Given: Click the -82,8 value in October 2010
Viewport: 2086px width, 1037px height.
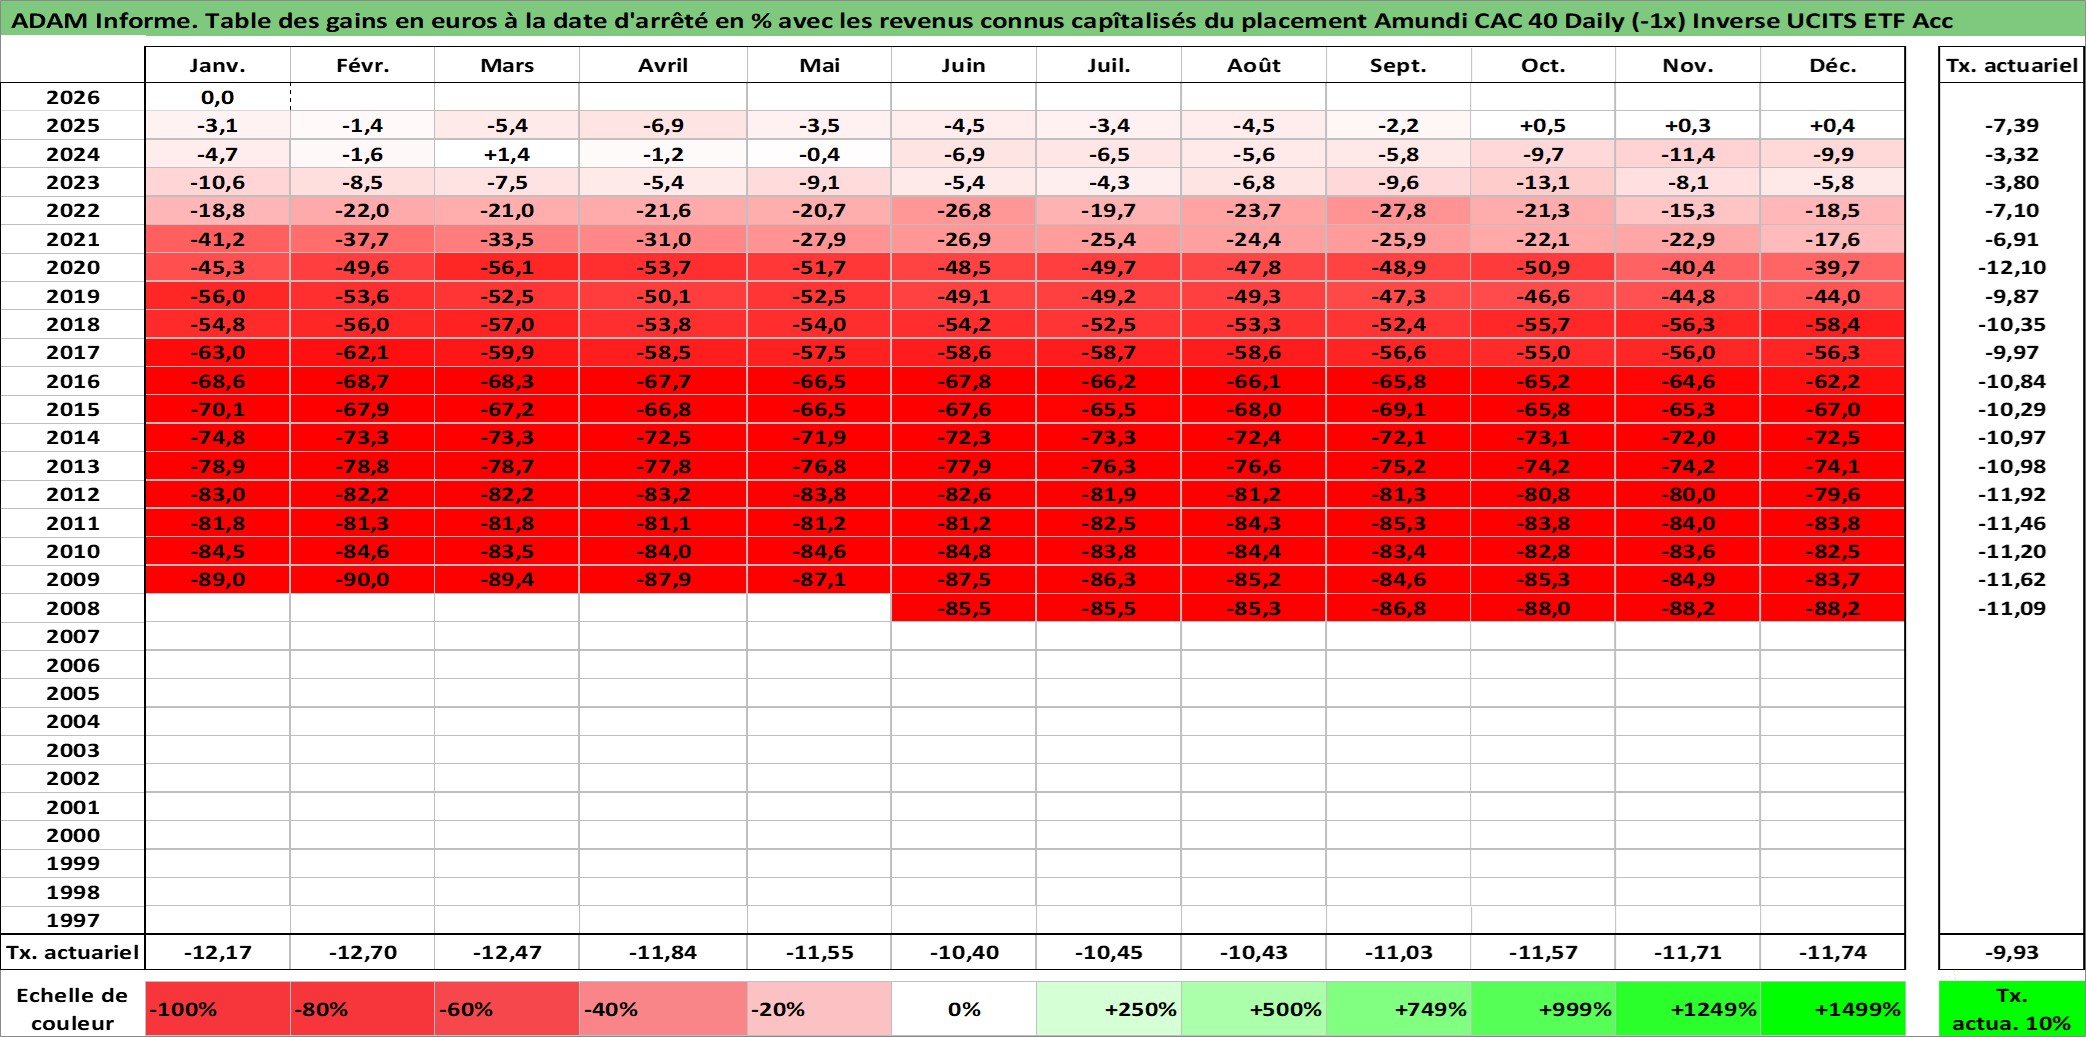Looking at the screenshot, I should coord(1543,551).
